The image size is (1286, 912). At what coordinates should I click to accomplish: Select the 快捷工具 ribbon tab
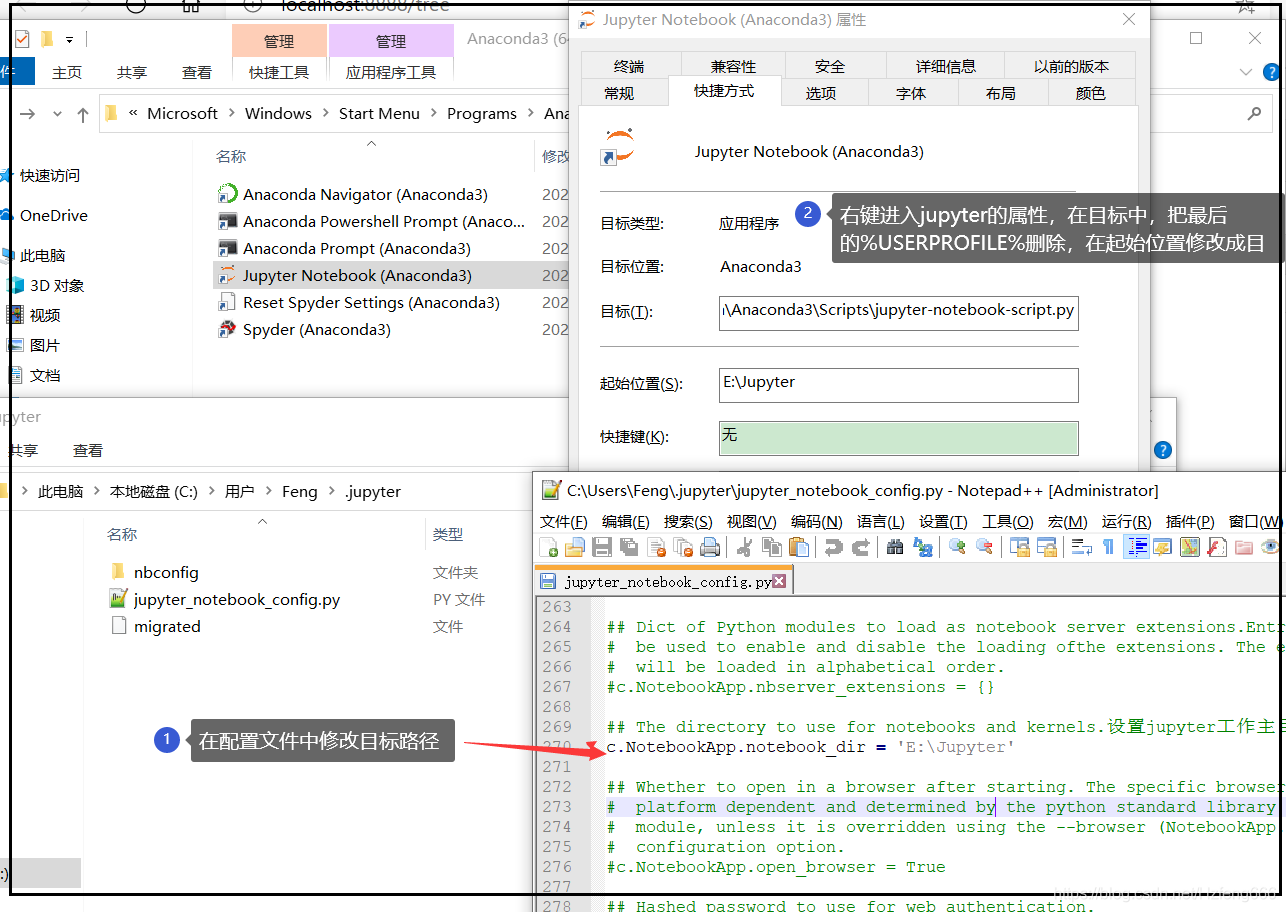click(x=279, y=72)
